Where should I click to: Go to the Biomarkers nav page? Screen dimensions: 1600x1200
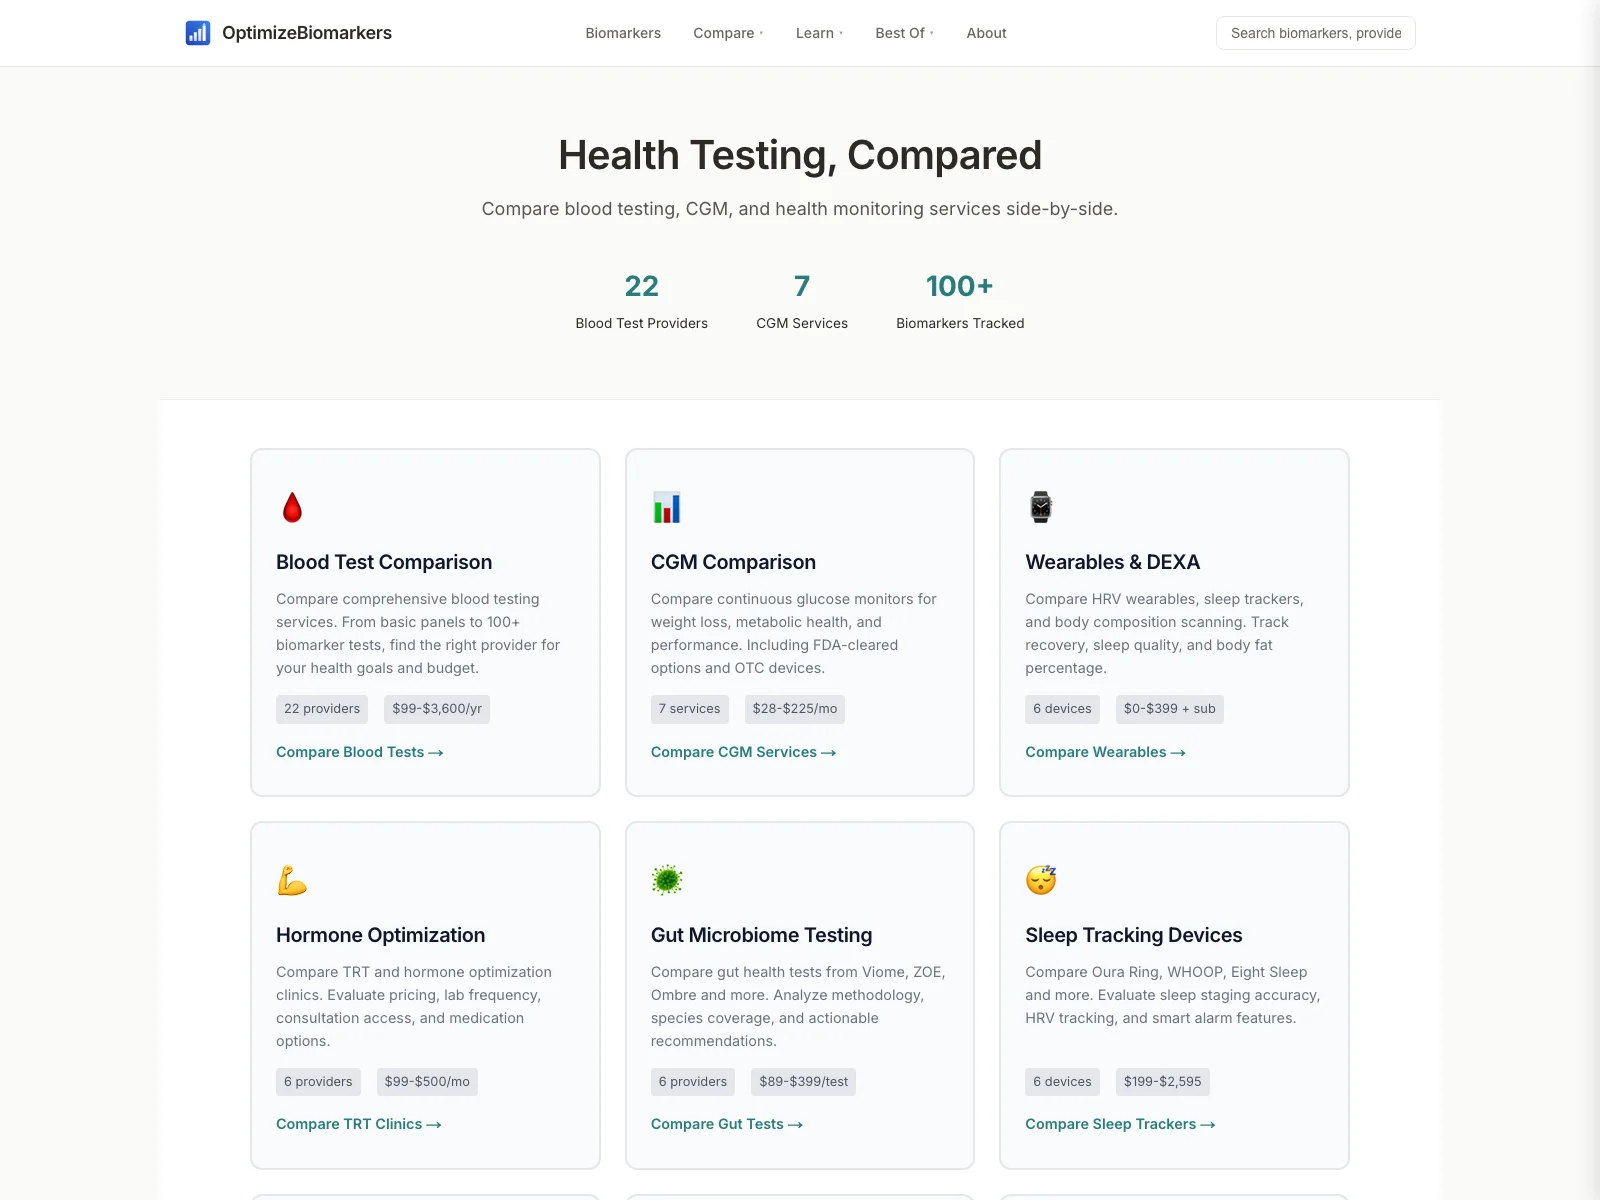click(x=623, y=33)
